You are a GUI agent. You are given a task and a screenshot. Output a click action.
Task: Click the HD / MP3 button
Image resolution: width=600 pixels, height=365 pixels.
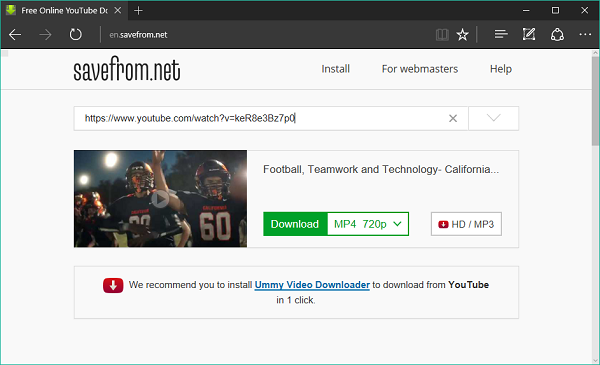(466, 224)
